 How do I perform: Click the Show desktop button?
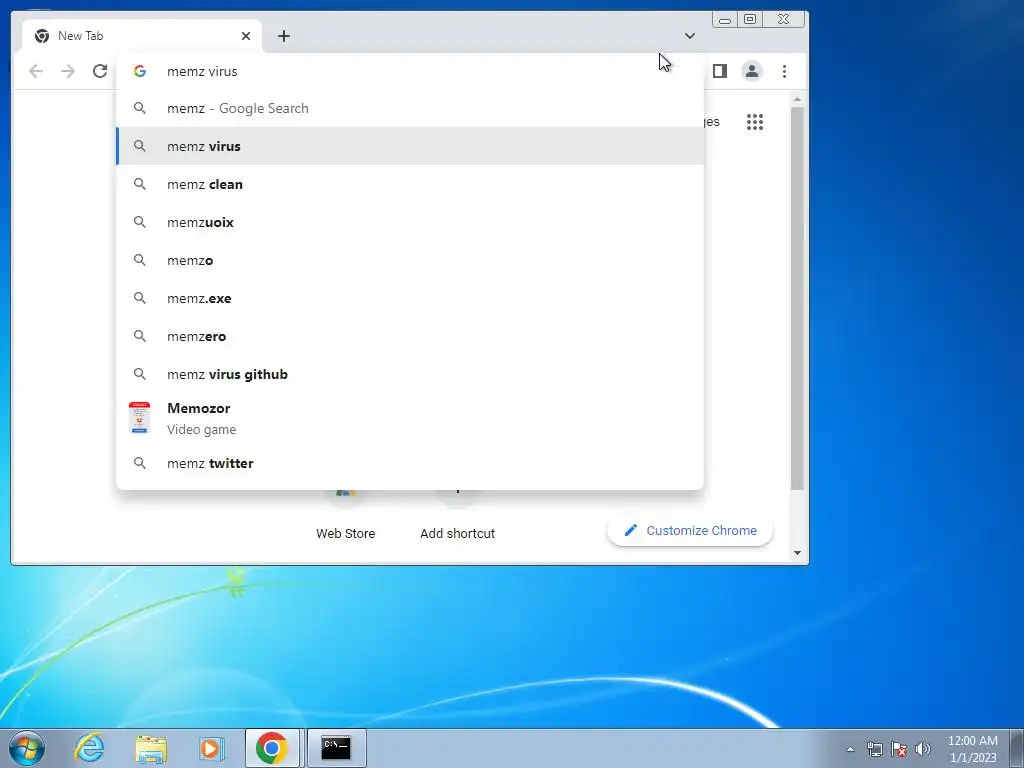(x=1017, y=748)
